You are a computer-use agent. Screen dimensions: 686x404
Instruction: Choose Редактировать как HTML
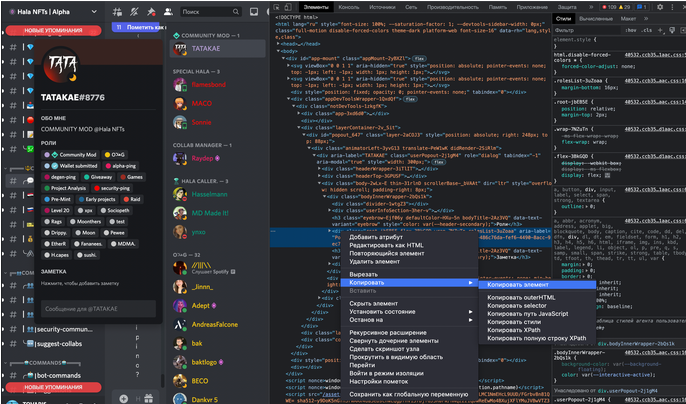click(x=386, y=245)
